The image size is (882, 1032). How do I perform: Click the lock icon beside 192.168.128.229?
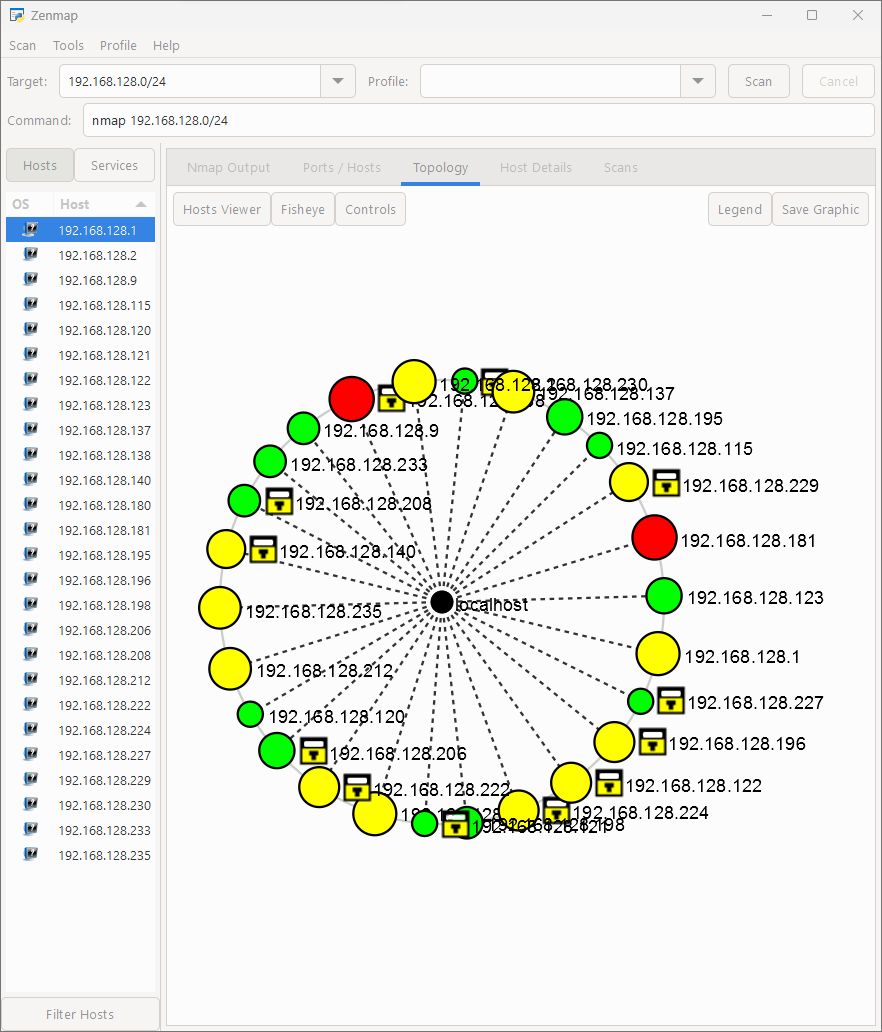point(667,483)
